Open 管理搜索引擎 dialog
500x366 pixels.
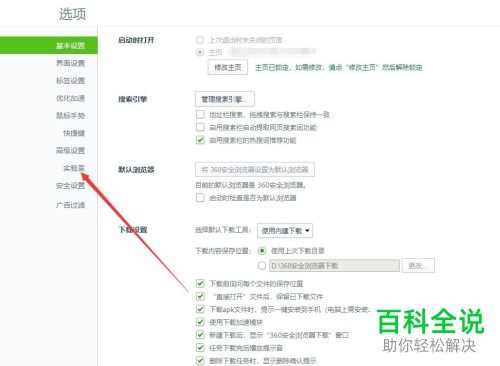pos(225,99)
